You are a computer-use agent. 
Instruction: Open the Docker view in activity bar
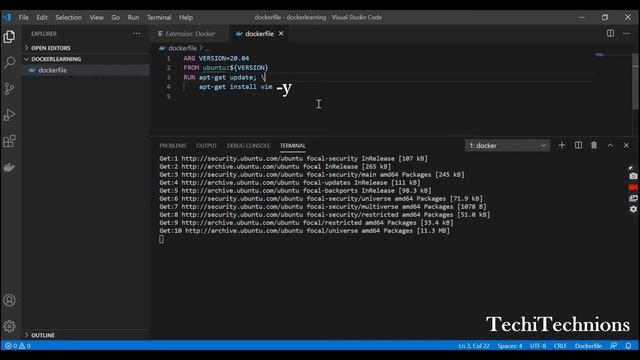(9, 167)
